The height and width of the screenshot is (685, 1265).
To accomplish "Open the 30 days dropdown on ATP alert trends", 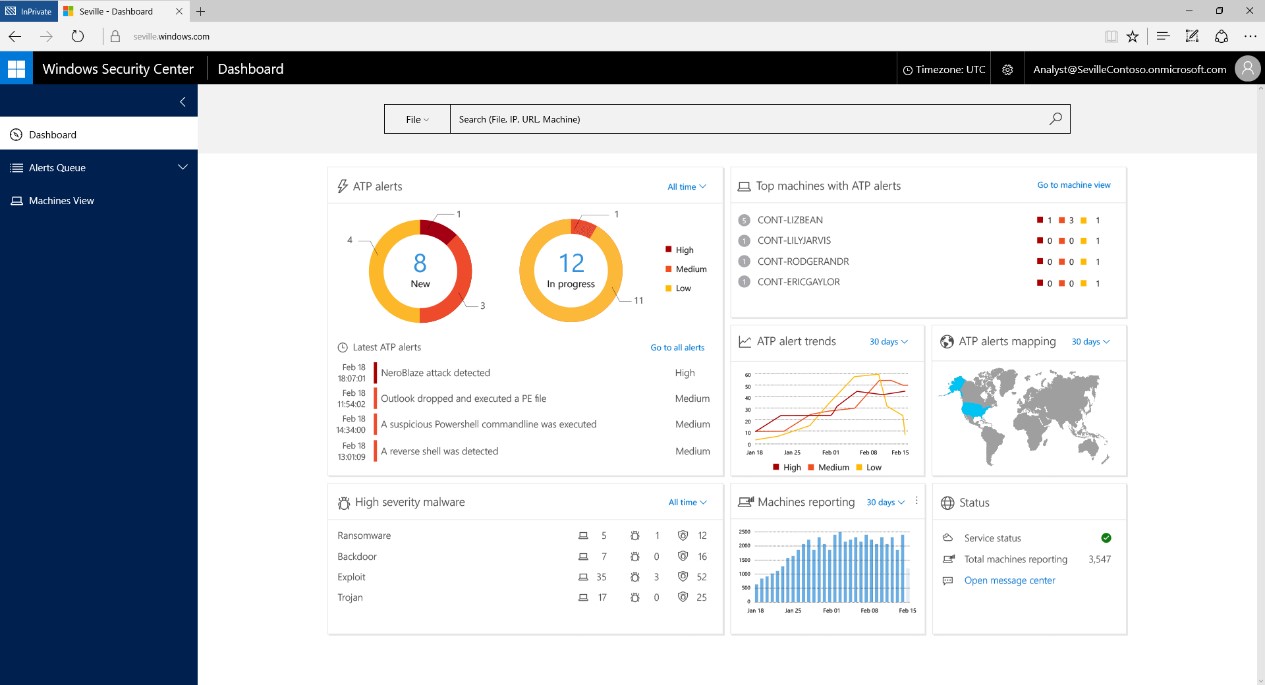I will pyautogui.click(x=888, y=341).
